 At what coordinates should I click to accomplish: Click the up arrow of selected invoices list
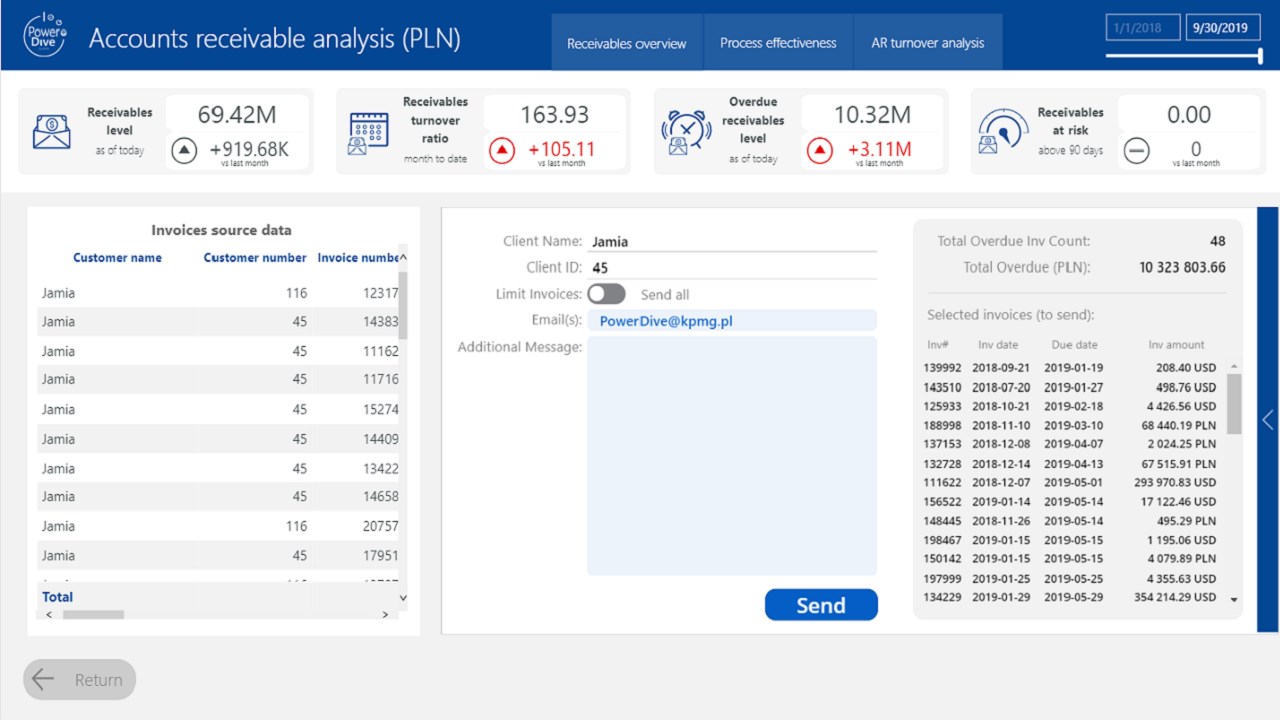pos(1234,367)
